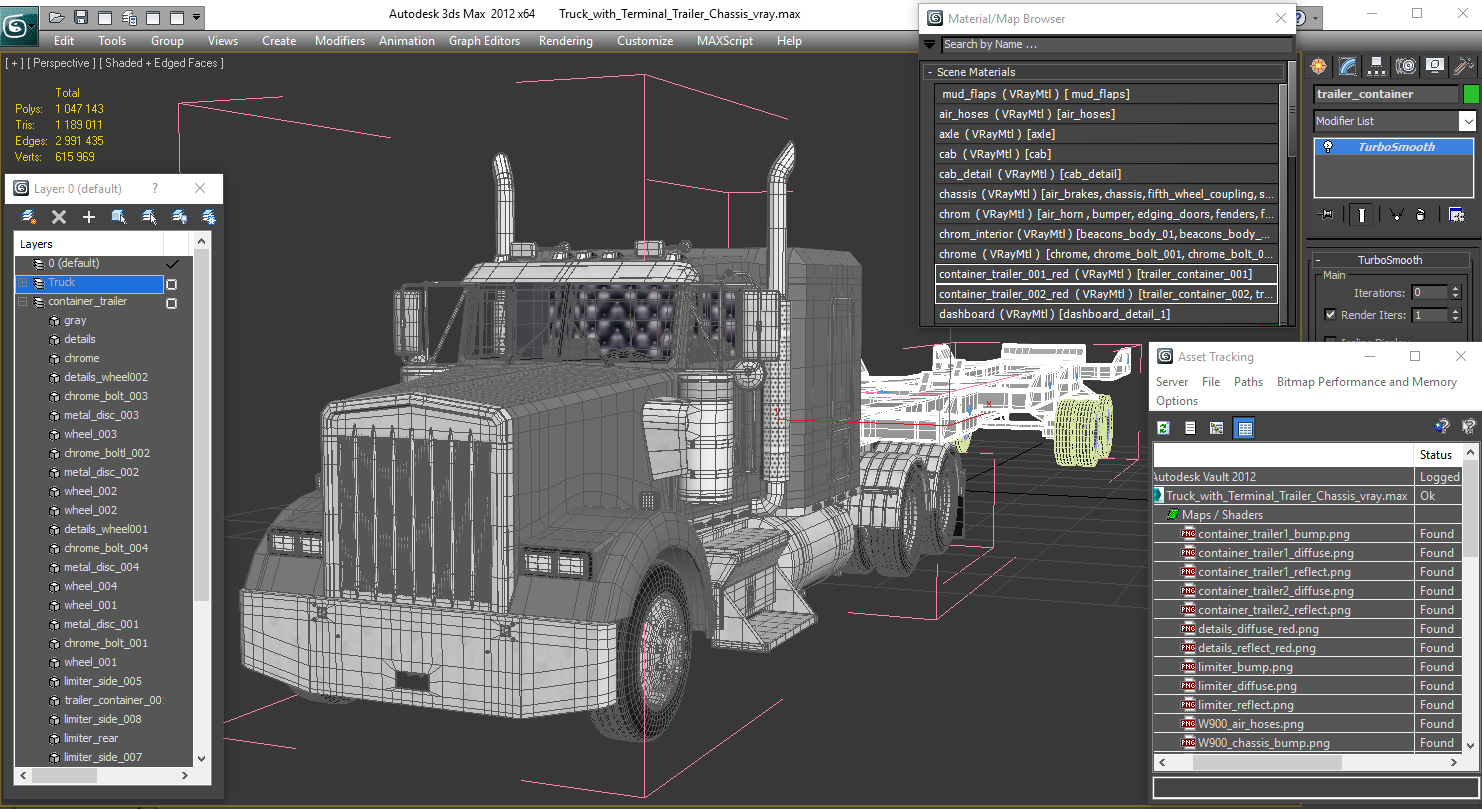Click checkmark of 0 (default) layer

pos(171,264)
